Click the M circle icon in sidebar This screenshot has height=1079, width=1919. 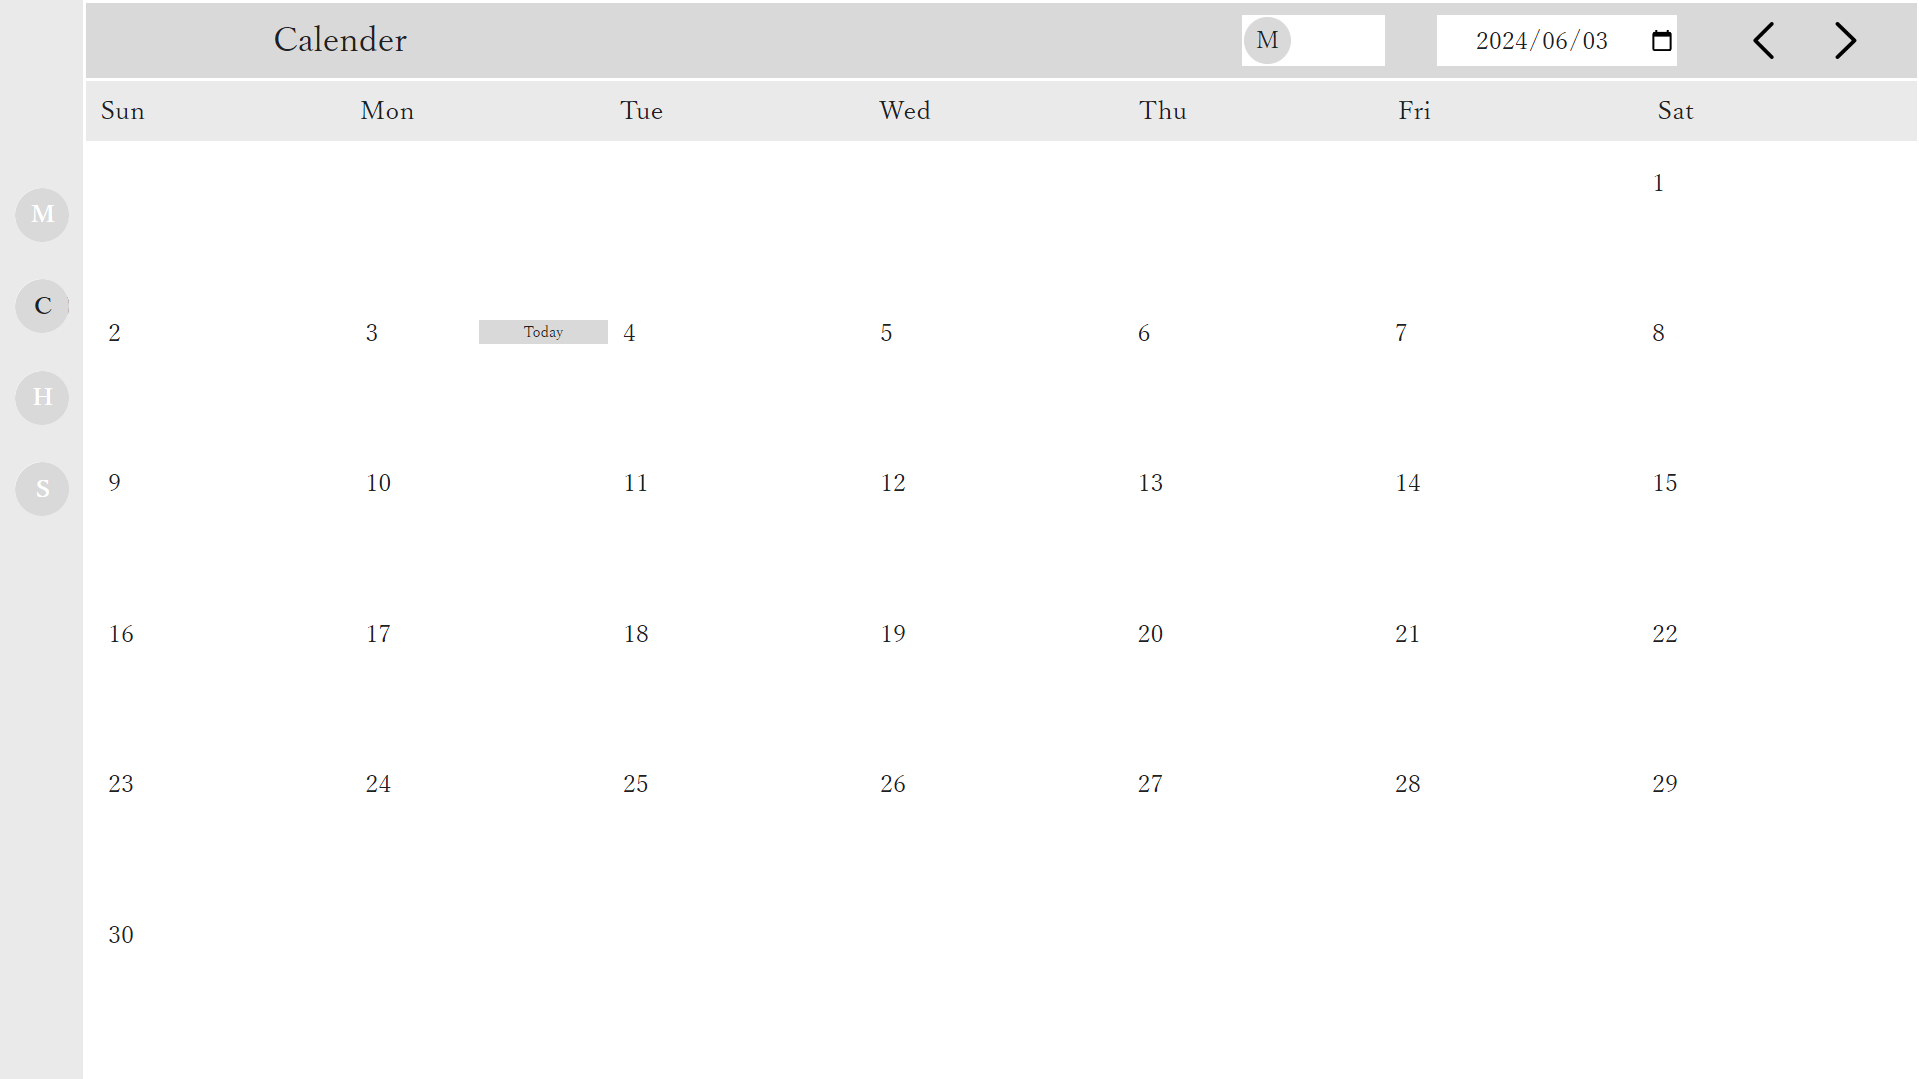click(x=42, y=214)
